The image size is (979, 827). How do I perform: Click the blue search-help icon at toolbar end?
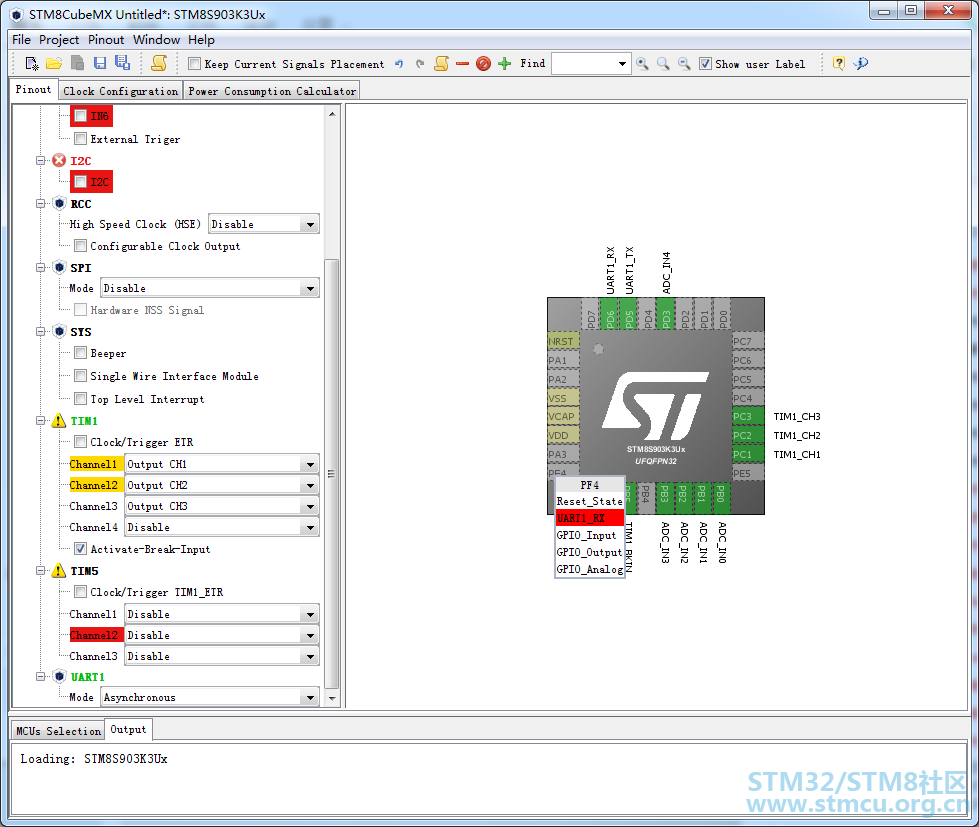tap(861, 64)
